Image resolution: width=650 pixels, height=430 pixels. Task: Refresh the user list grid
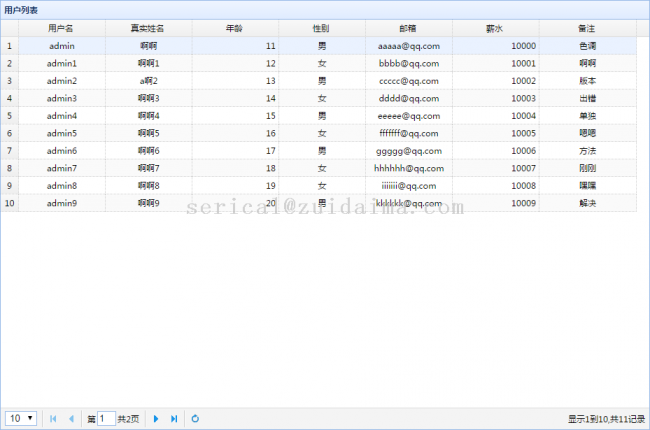195,418
